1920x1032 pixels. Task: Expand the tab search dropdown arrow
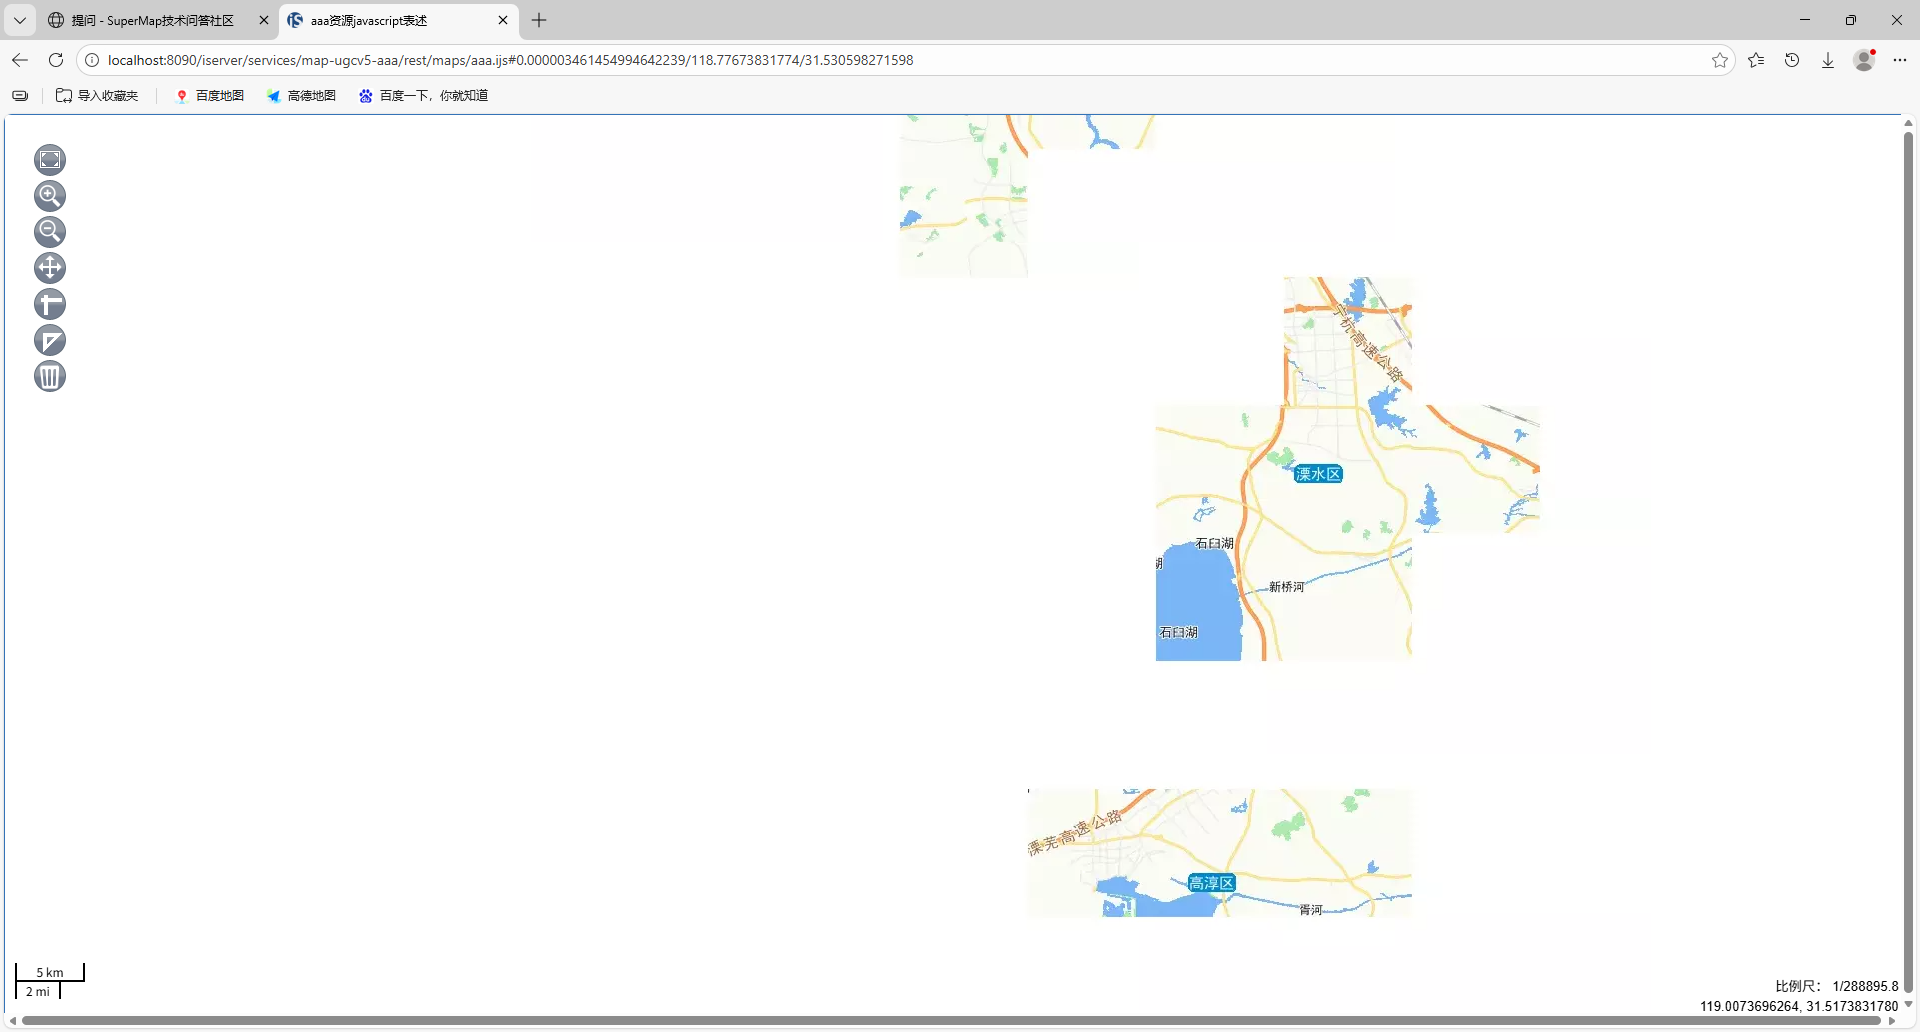point(19,20)
